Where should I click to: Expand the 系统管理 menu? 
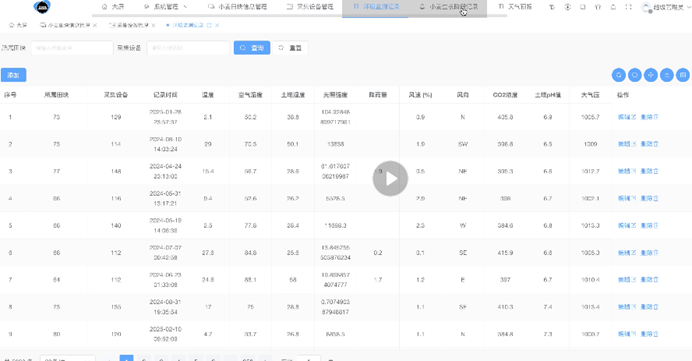tap(165, 7)
